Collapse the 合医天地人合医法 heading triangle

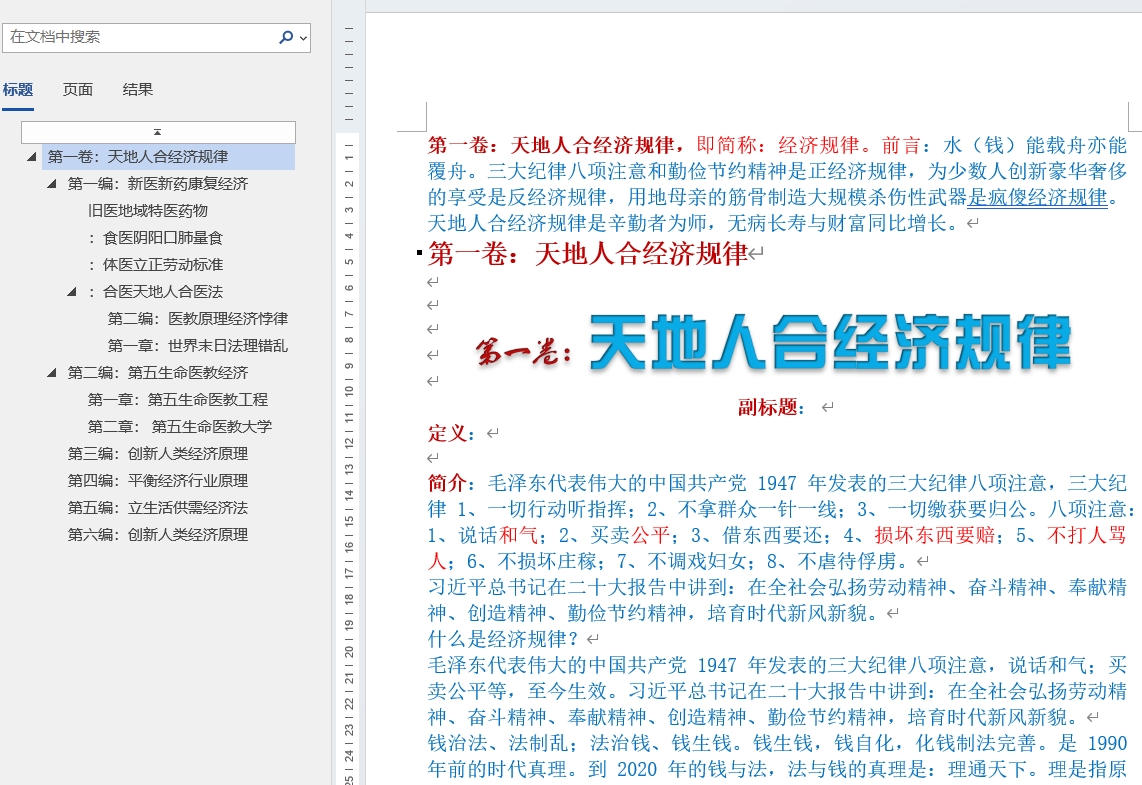pos(72,292)
